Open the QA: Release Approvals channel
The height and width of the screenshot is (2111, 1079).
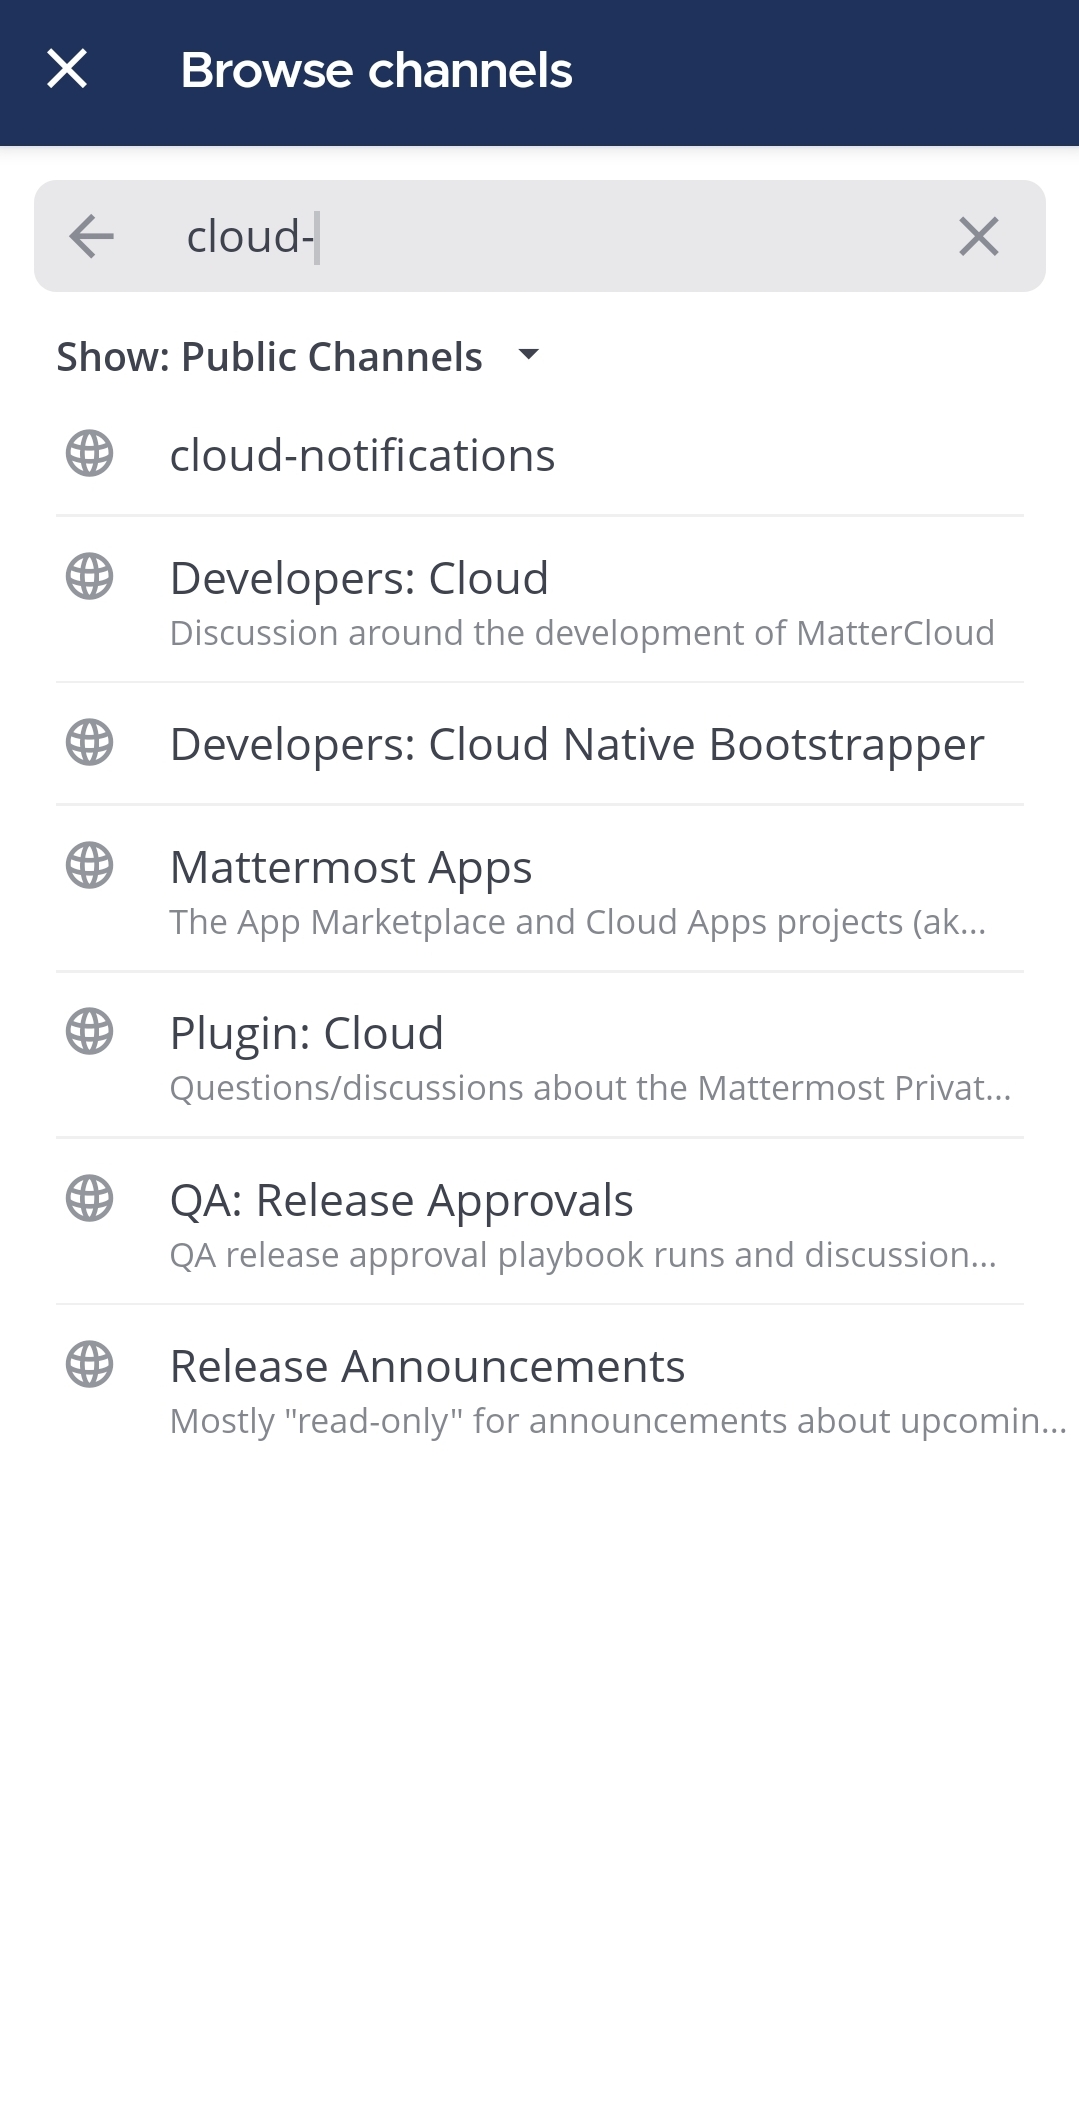coord(401,1201)
